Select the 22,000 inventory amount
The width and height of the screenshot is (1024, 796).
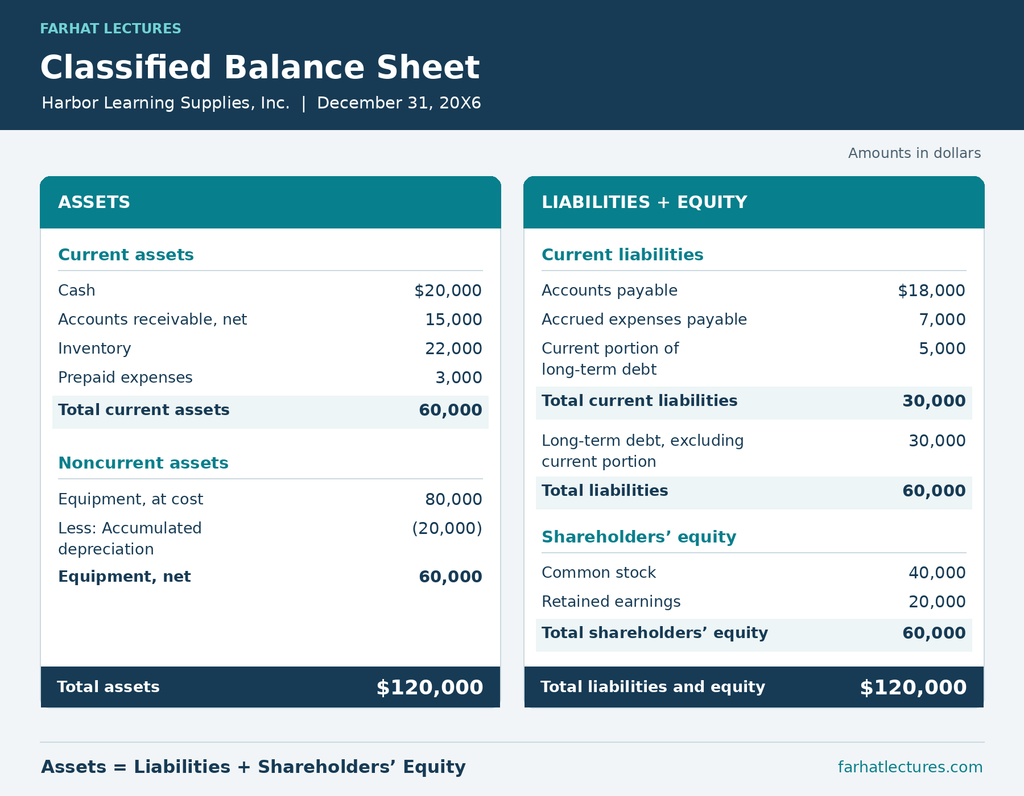click(x=453, y=349)
